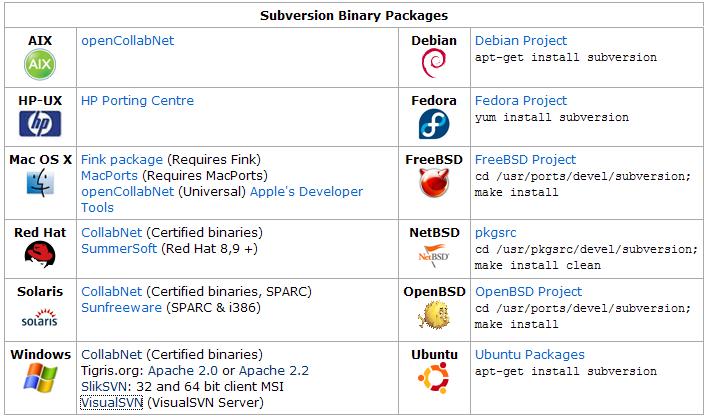
Task: Click the Mac OS X Finder icon
Action: (40, 183)
